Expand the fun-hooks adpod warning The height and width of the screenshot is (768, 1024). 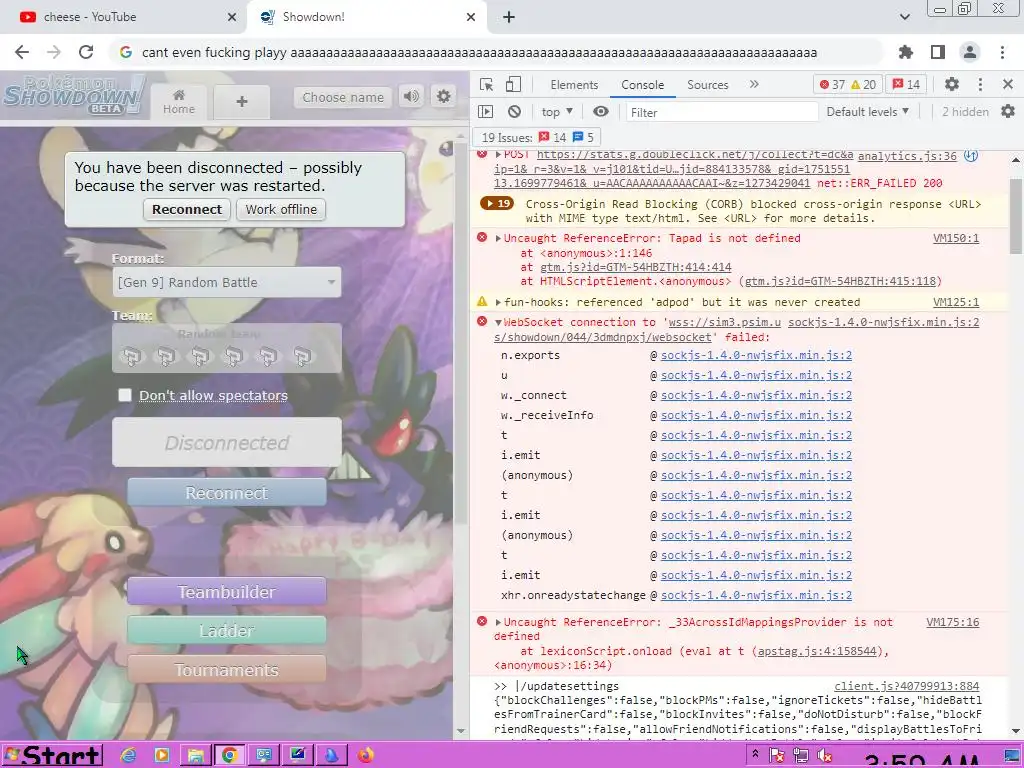point(498,302)
